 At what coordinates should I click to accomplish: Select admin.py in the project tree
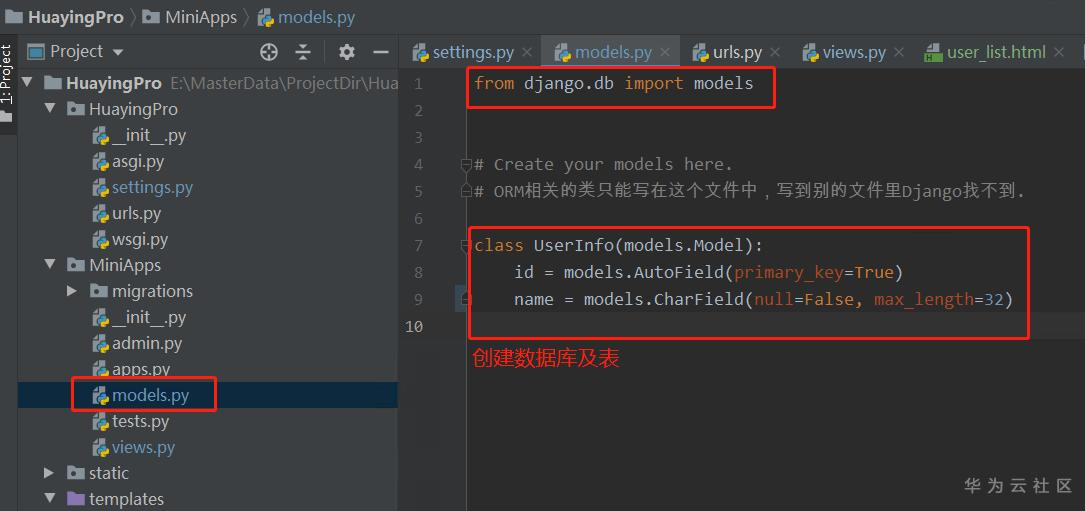(147, 343)
